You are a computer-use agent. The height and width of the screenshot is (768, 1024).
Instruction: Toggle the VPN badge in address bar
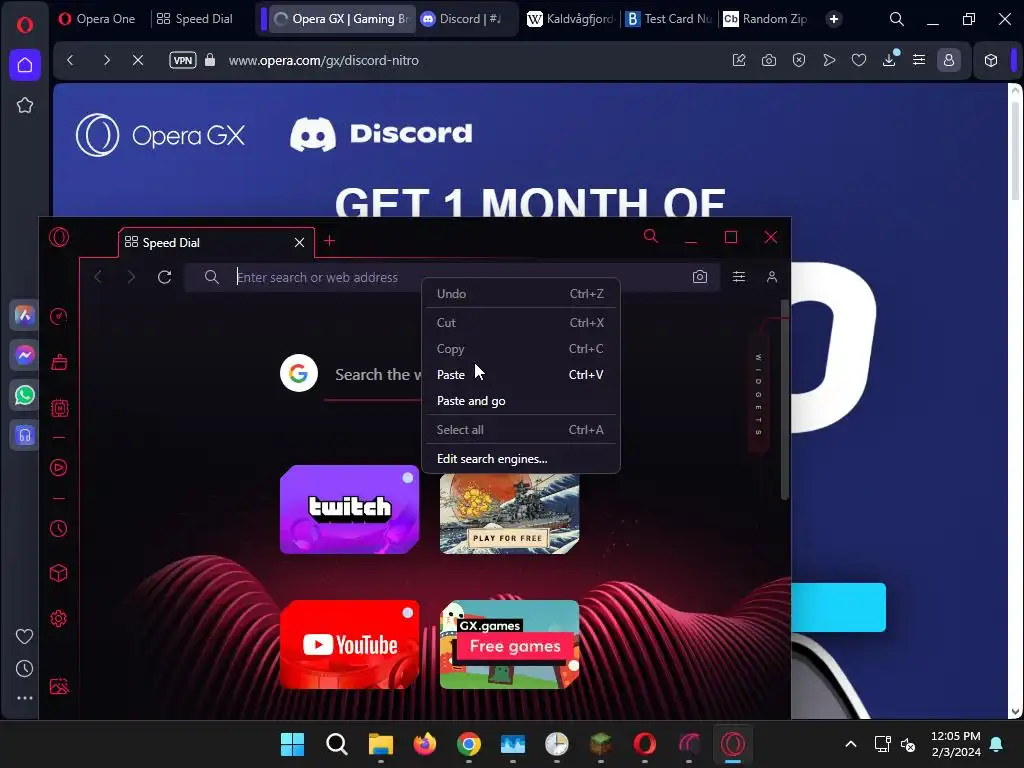(183, 60)
